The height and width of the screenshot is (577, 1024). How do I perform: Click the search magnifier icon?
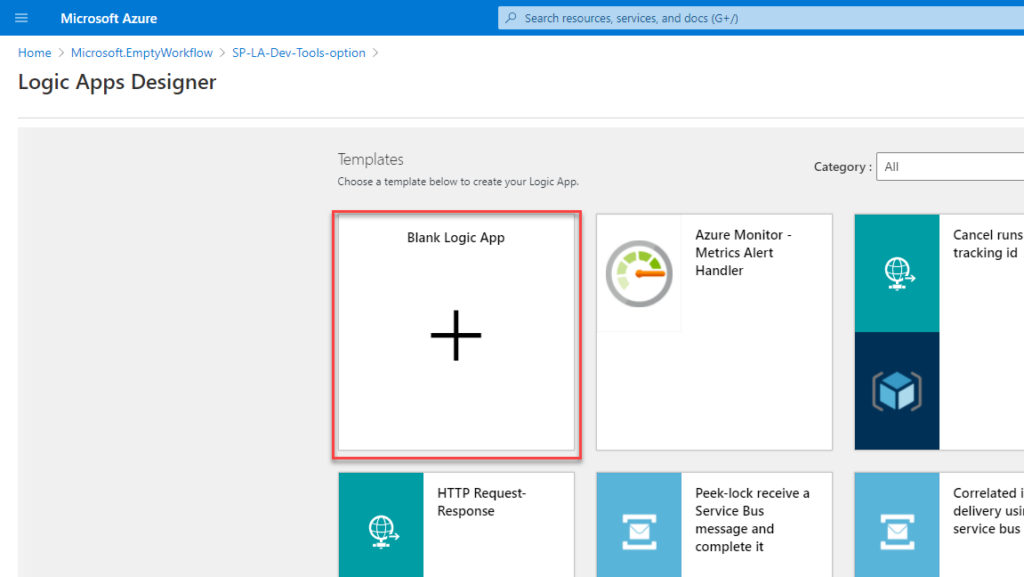point(509,17)
